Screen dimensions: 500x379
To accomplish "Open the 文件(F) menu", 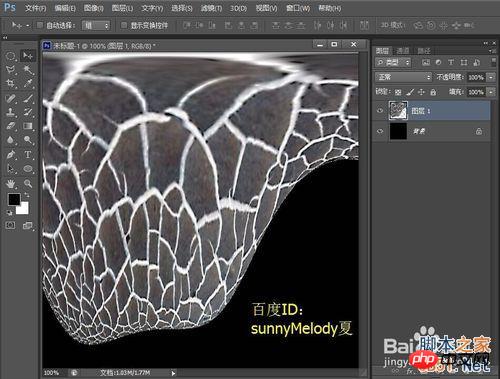I will pyautogui.click(x=35, y=8).
